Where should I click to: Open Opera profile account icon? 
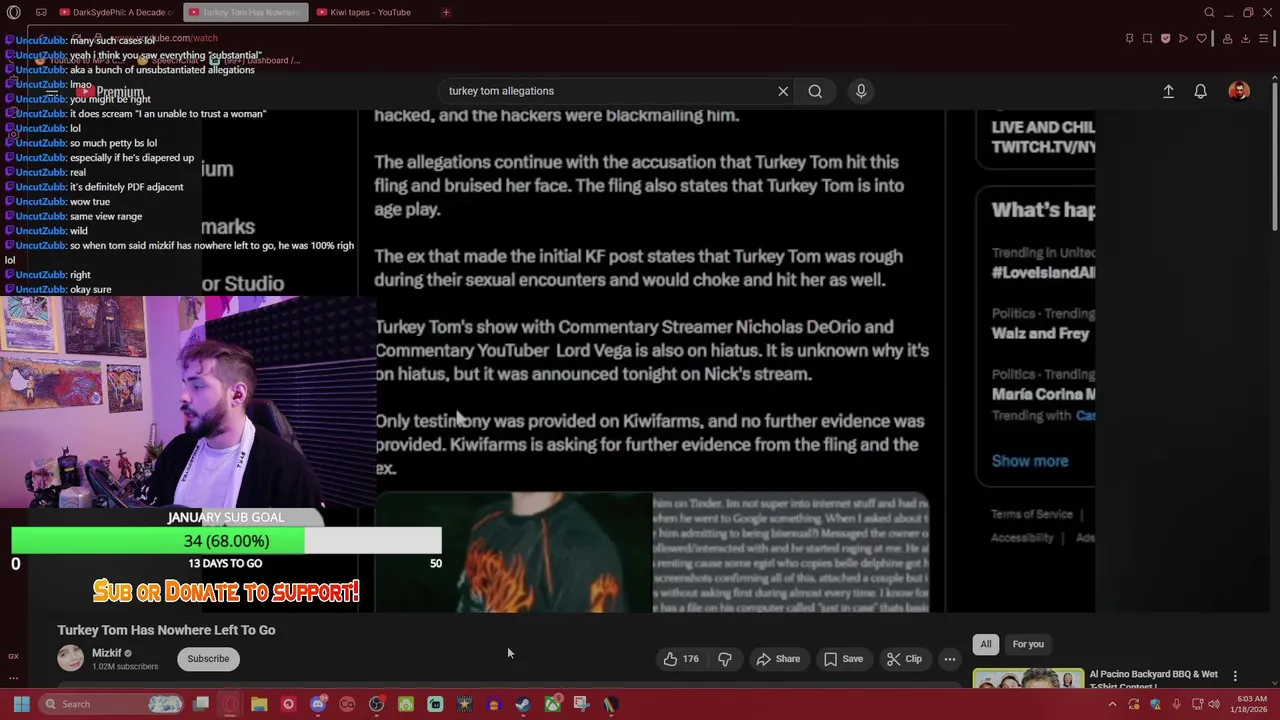[x=1227, y=38]
